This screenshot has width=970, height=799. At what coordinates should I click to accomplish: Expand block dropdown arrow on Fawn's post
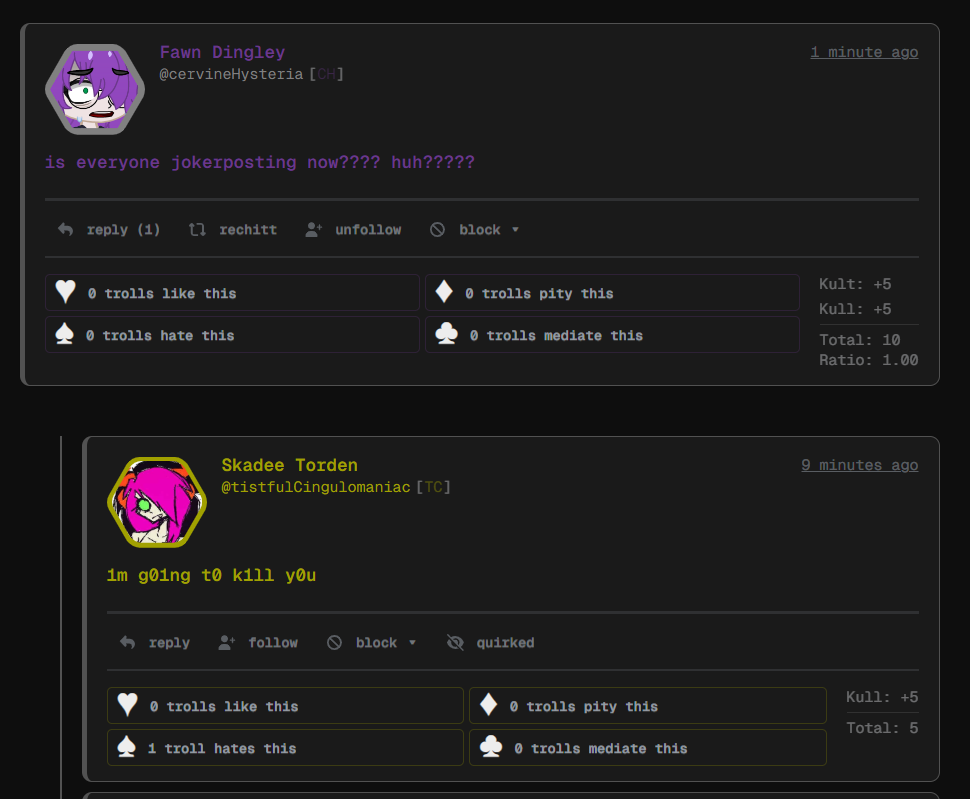[x=515, y=229]
